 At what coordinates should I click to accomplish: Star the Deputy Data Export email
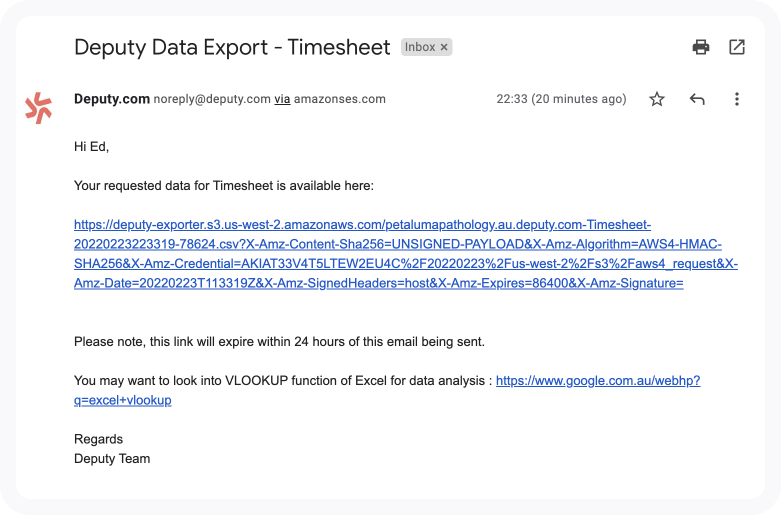click(657, 99)
